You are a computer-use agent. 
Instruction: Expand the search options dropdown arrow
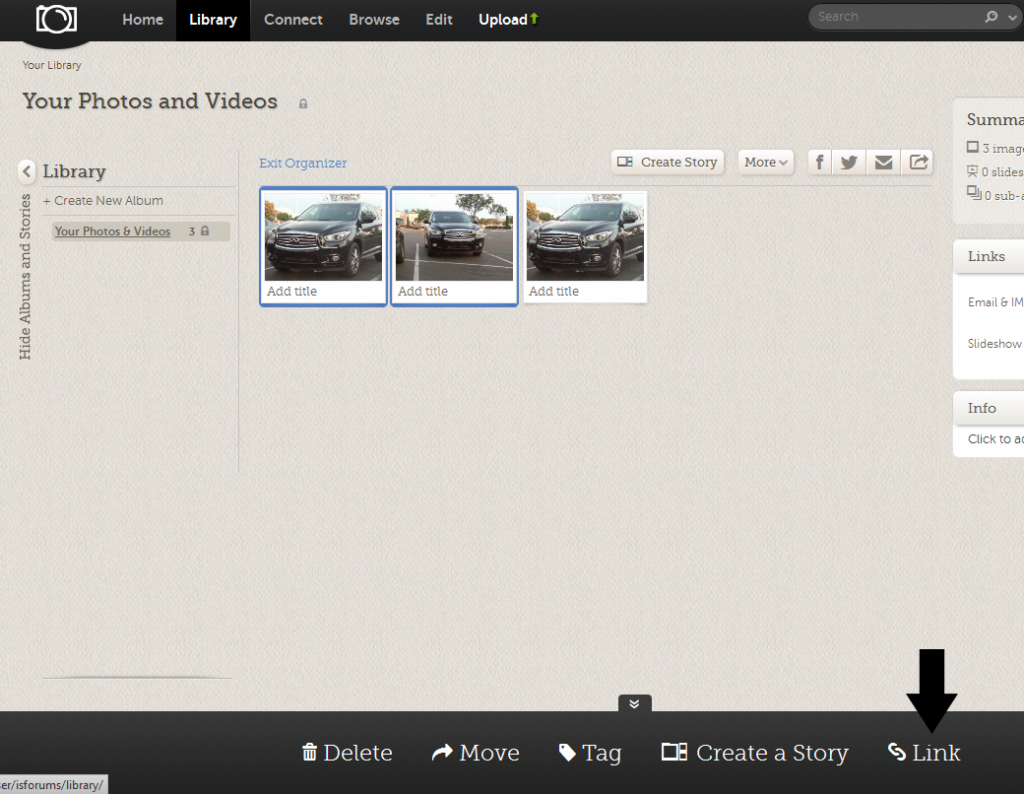click(x=1011, y=17)
